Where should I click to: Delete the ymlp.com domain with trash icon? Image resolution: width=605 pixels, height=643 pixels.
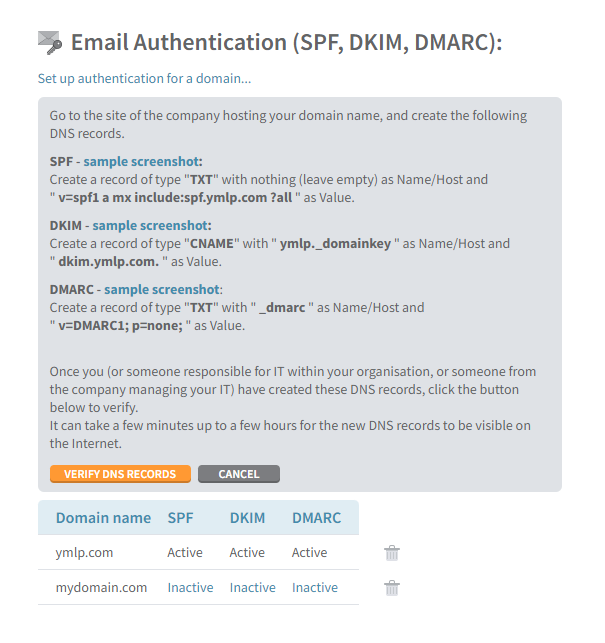[392, 553]
